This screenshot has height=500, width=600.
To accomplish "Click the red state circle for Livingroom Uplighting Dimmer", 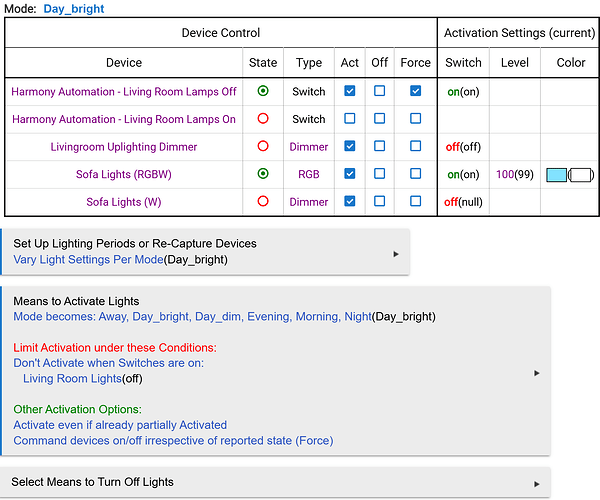I will pyautogui.click(x=263, y=146).
